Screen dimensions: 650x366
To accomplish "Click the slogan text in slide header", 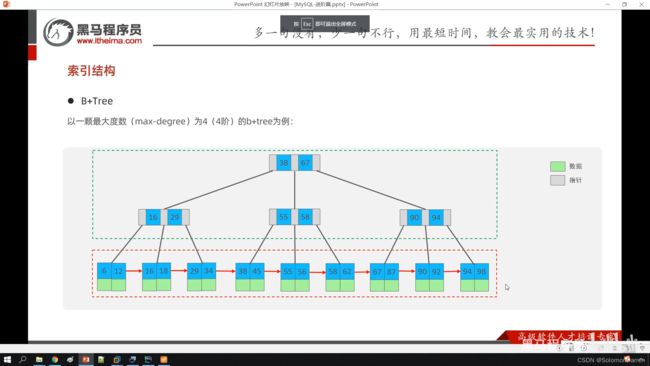I will tap(424, 32).
